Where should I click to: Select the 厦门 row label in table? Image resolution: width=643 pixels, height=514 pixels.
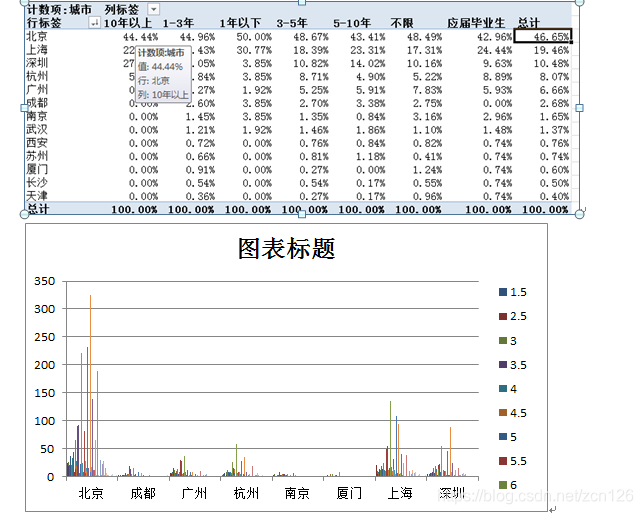tap(37, 169)
